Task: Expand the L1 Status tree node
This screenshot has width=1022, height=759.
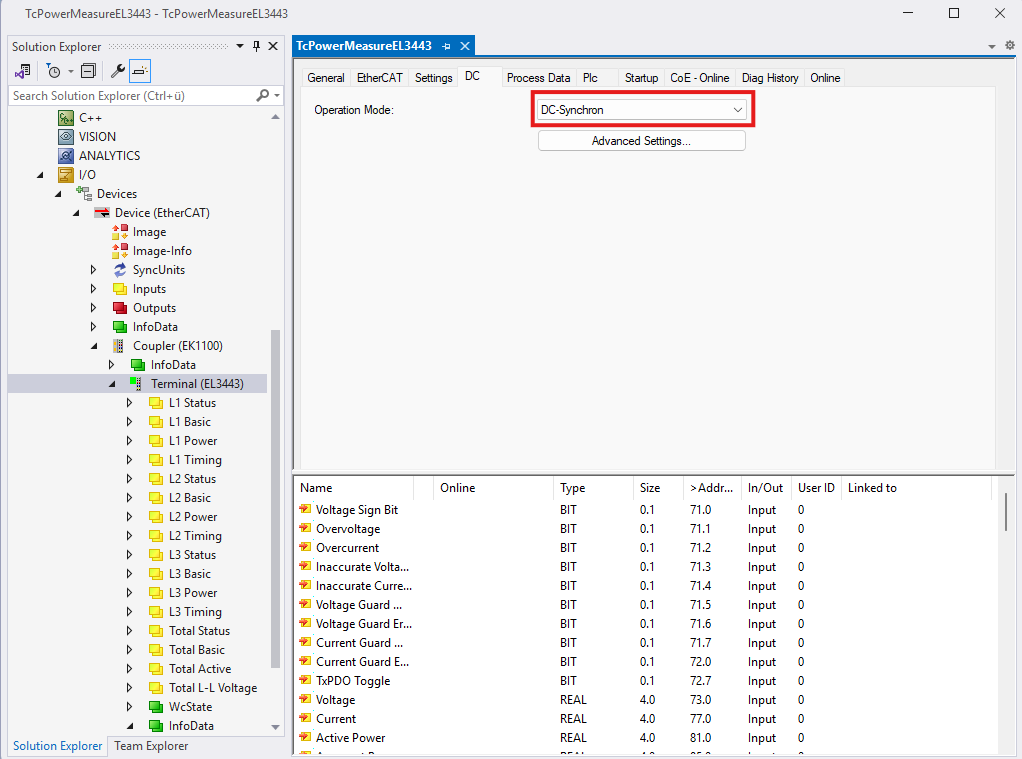Action: (x=129, y=403)
